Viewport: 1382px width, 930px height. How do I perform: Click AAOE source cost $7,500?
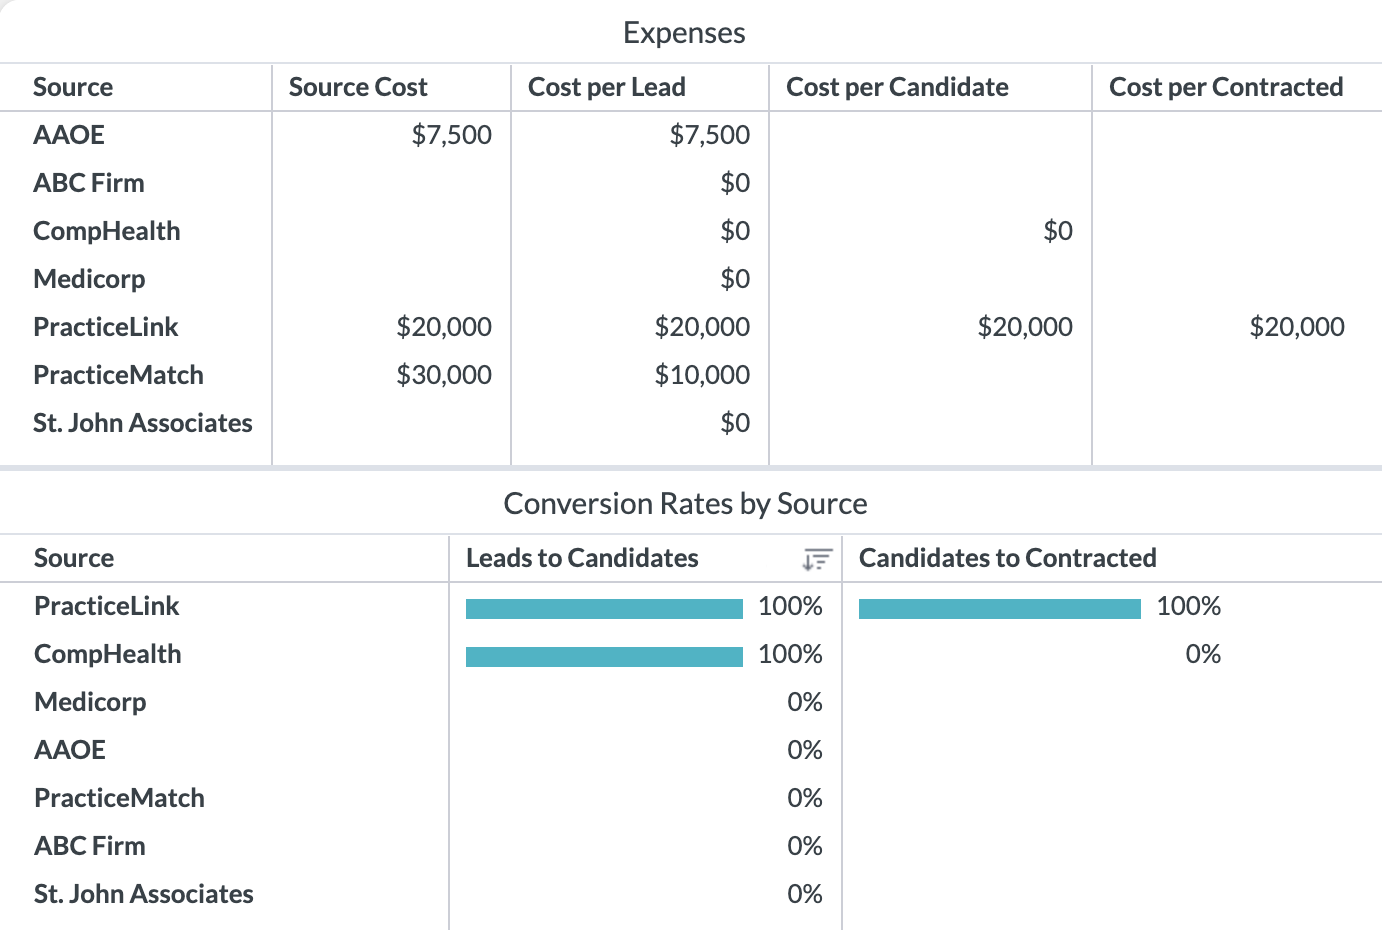452,135
